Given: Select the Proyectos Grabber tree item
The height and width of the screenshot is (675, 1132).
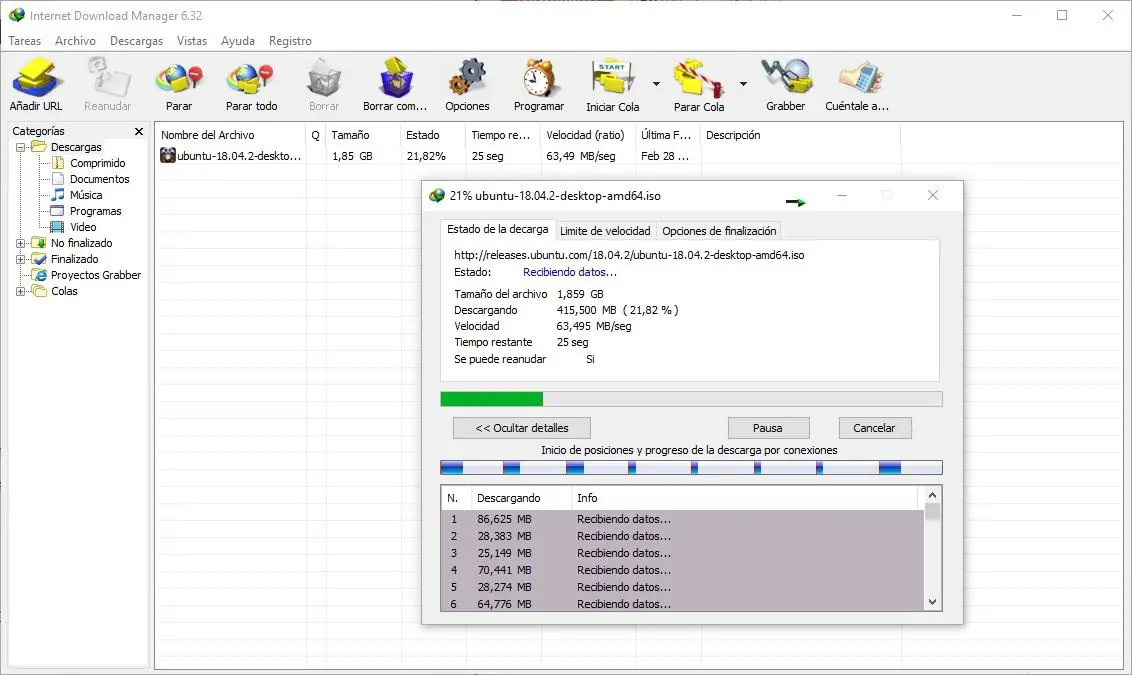Looking at the screenshot, I should tap(95, 275).
